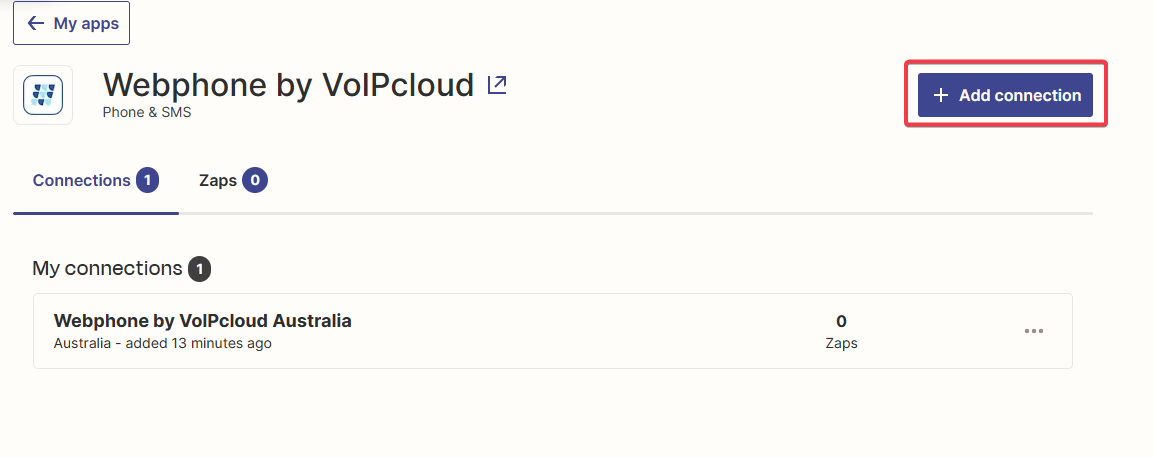Go back to My apps
The height and width of the screenshot is (457, 1154).
click(x=71, y=23)
